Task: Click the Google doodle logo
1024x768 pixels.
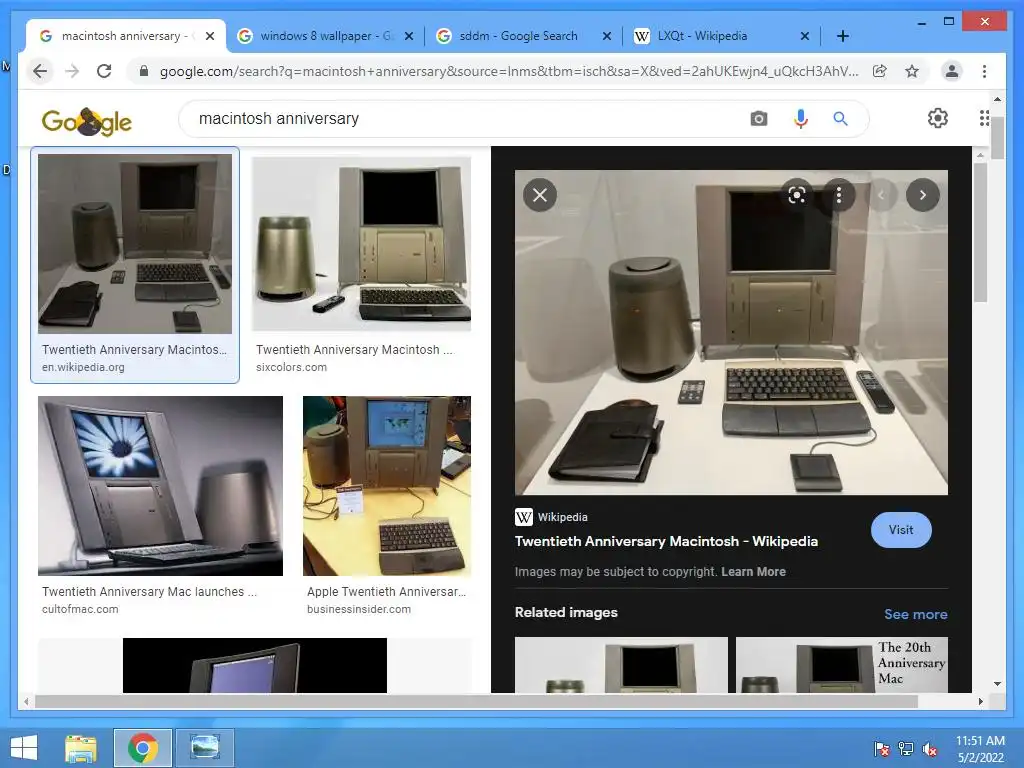Action: (x=86, y=121)
